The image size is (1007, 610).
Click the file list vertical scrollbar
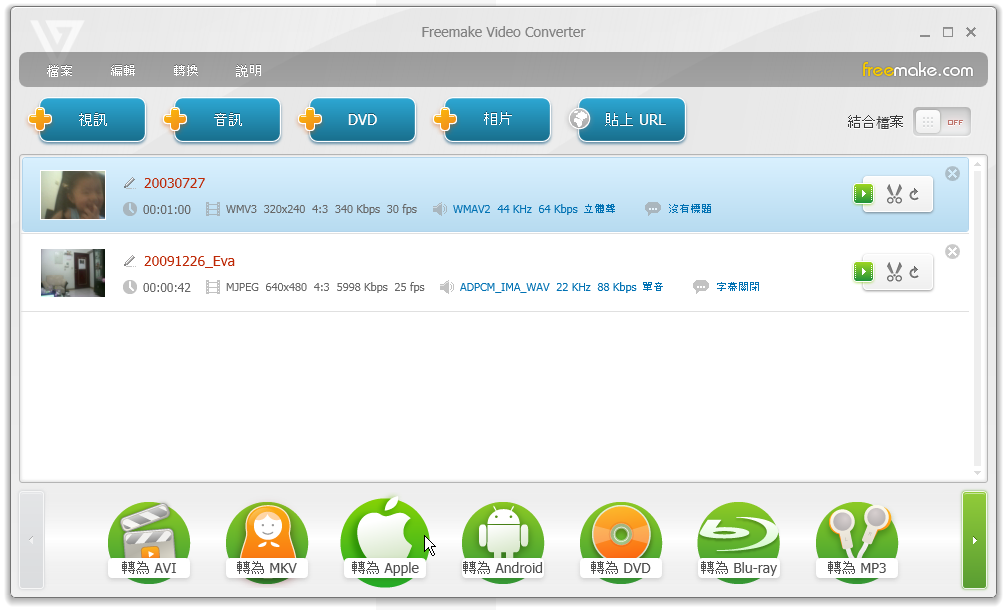pos(977,318)
